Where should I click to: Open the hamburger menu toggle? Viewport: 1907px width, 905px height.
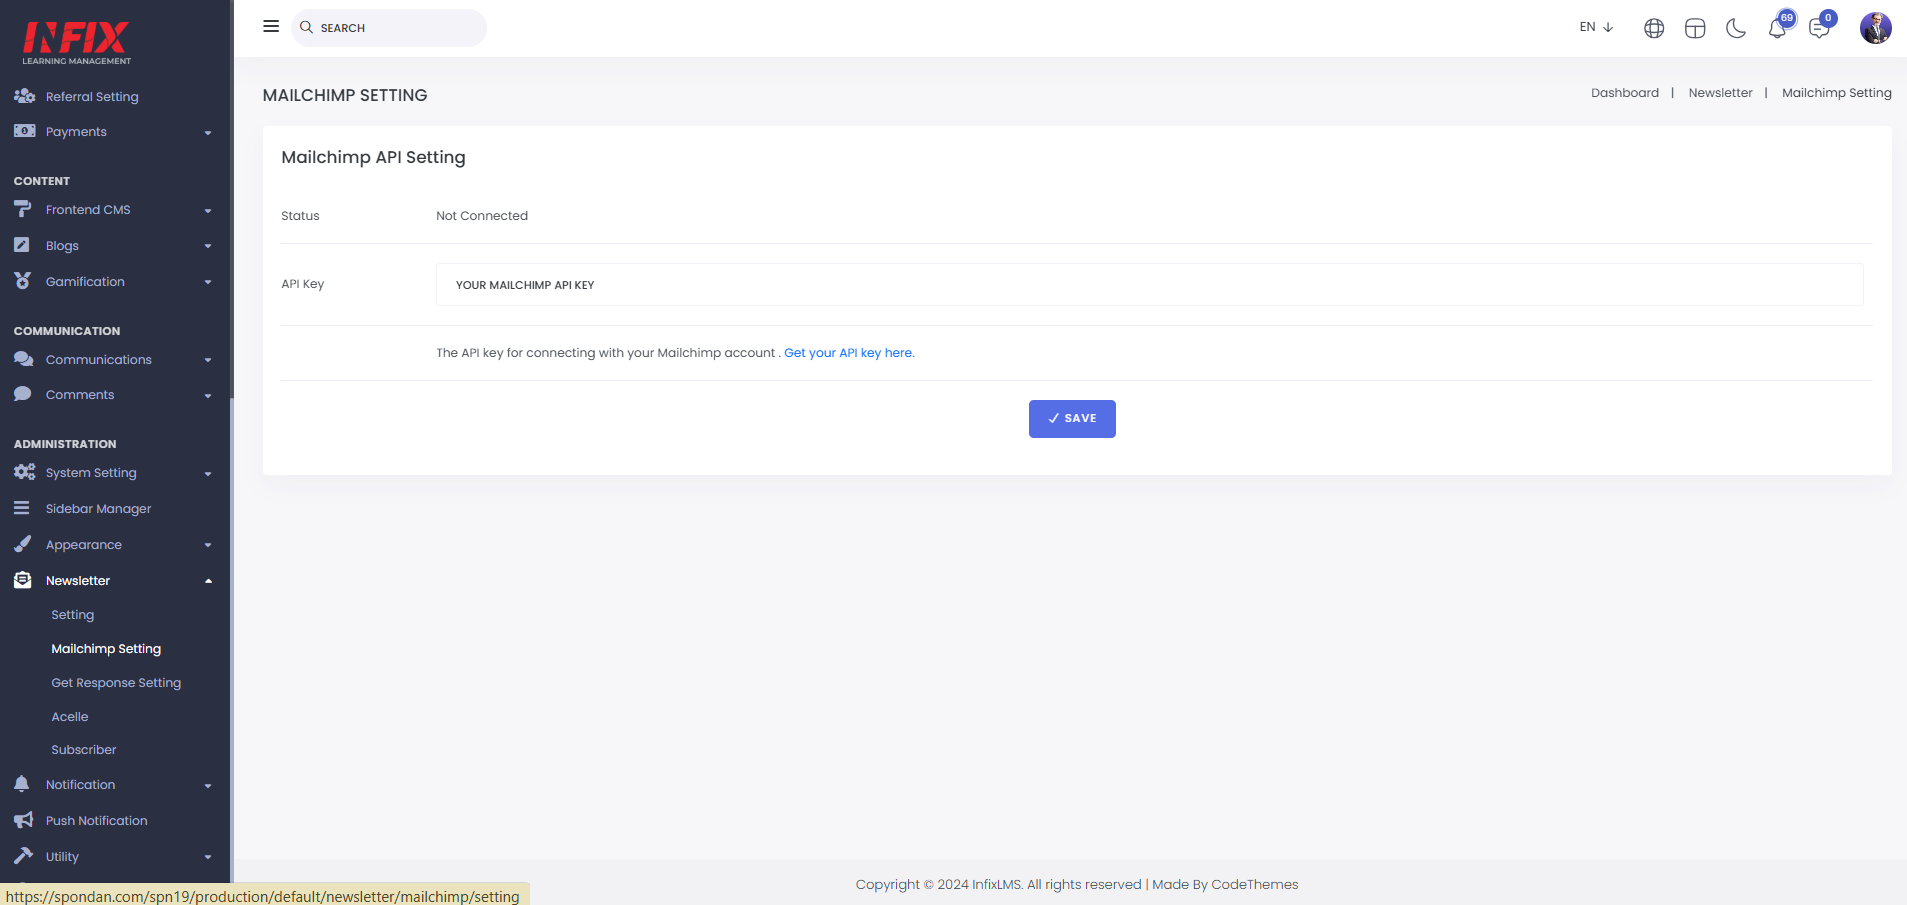tap(271, 26)
